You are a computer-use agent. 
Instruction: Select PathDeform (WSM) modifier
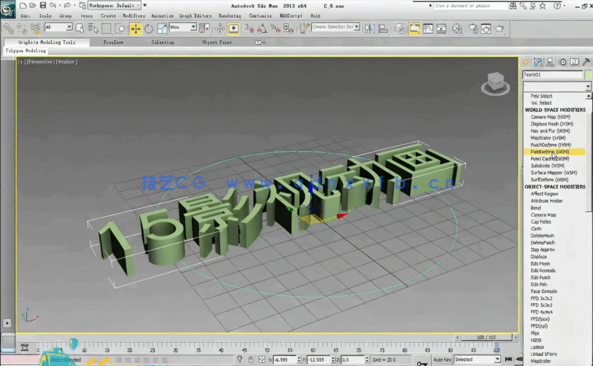click(554, 152)
